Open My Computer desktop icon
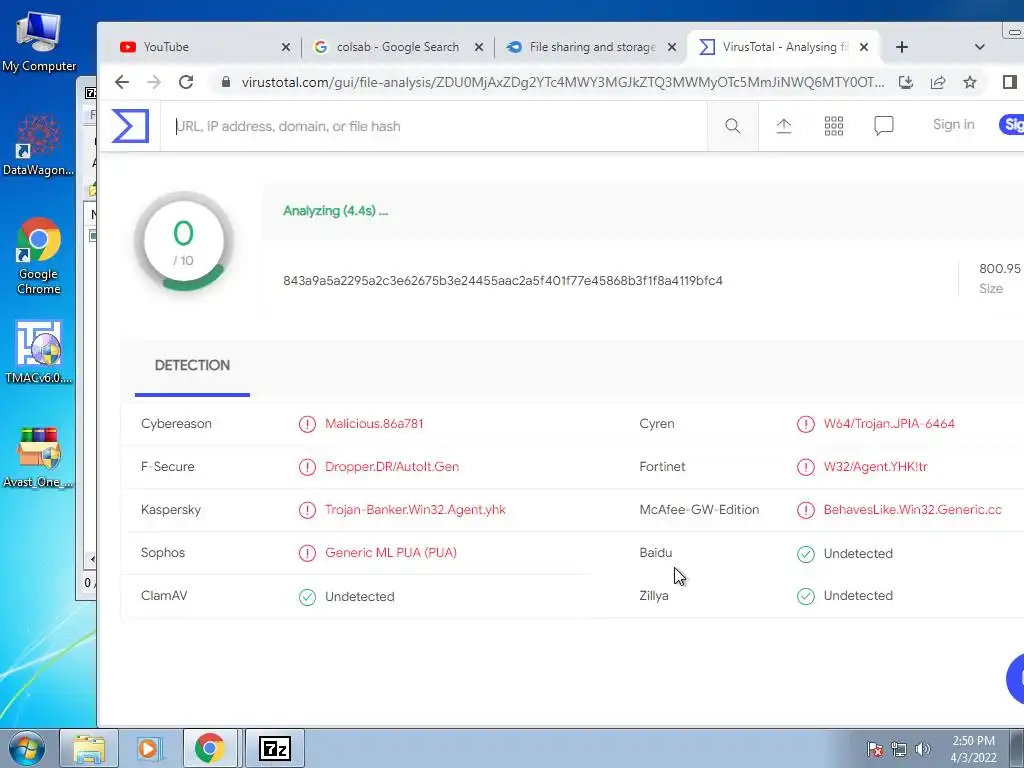The height and width of the screenshot is (768, 1024). pos(39,42)
